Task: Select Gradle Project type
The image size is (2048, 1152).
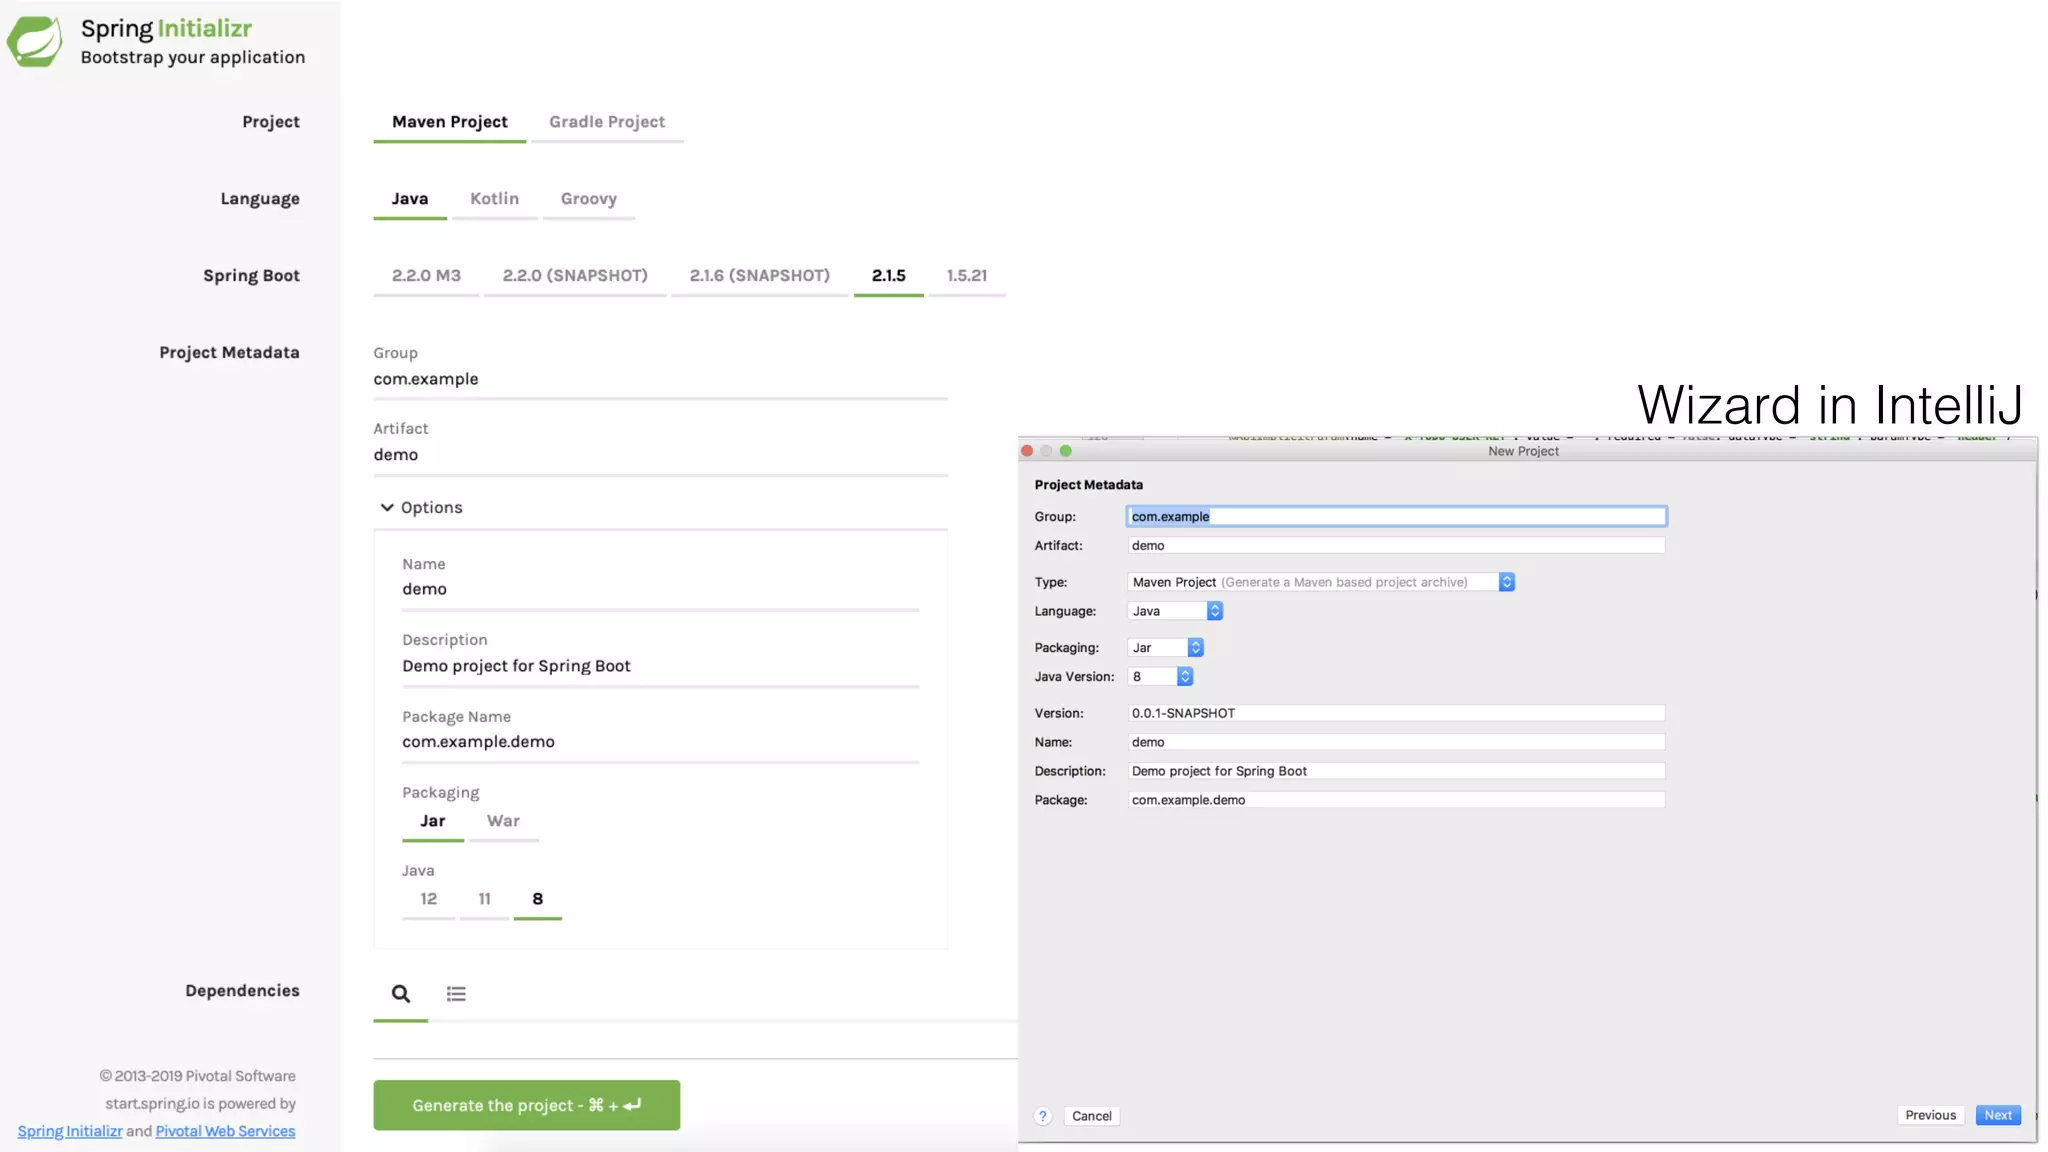Action: [606, 122]
